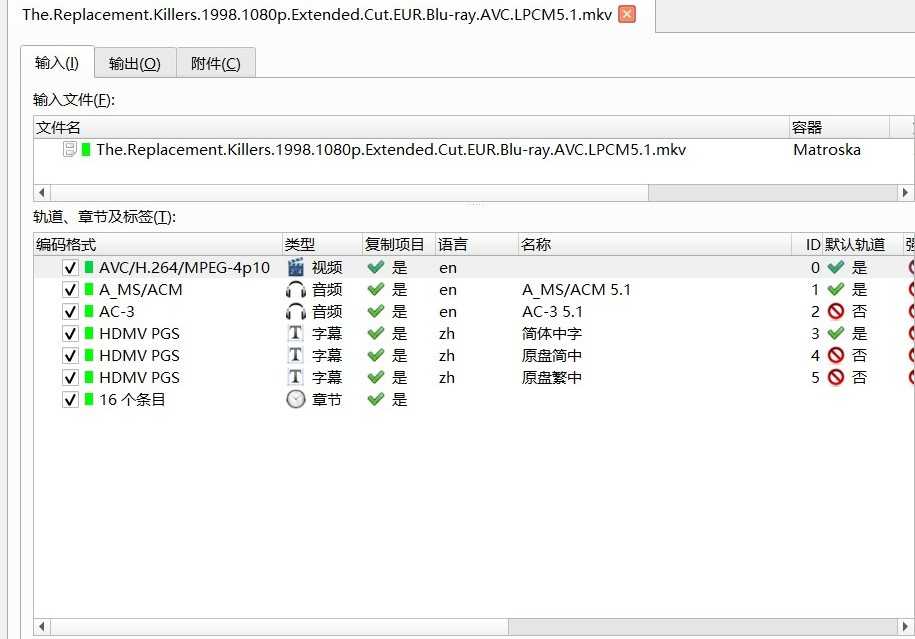Uncheck the AC-3 audio track checkbox
This screenshot has height=639, width=915.
[70, 312]
